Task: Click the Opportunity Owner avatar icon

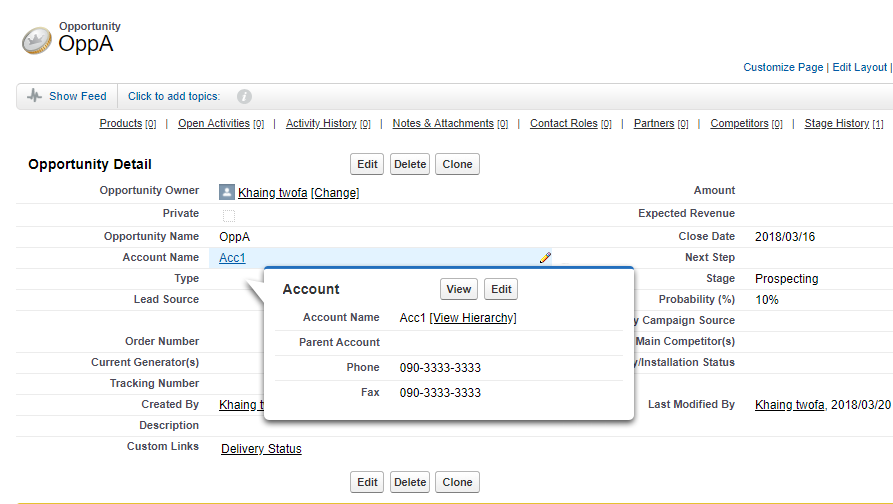Action: (227, 192)
